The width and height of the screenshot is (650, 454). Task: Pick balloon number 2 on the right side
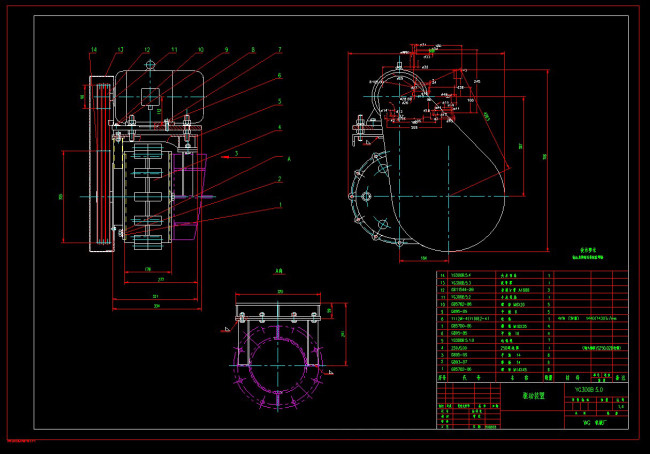point(280,179)
